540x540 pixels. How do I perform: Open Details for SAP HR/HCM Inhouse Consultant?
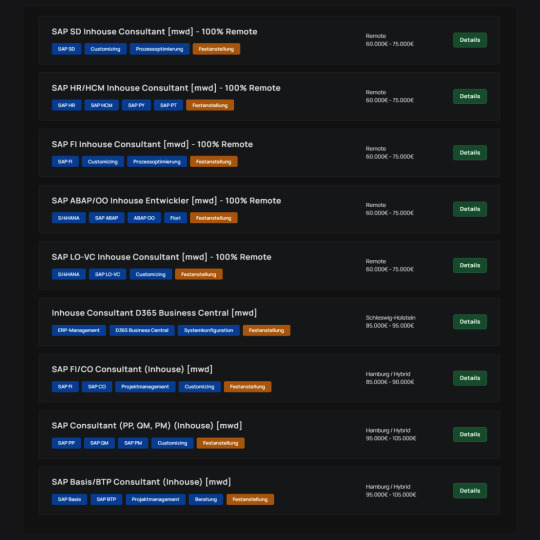click(470, 96)
